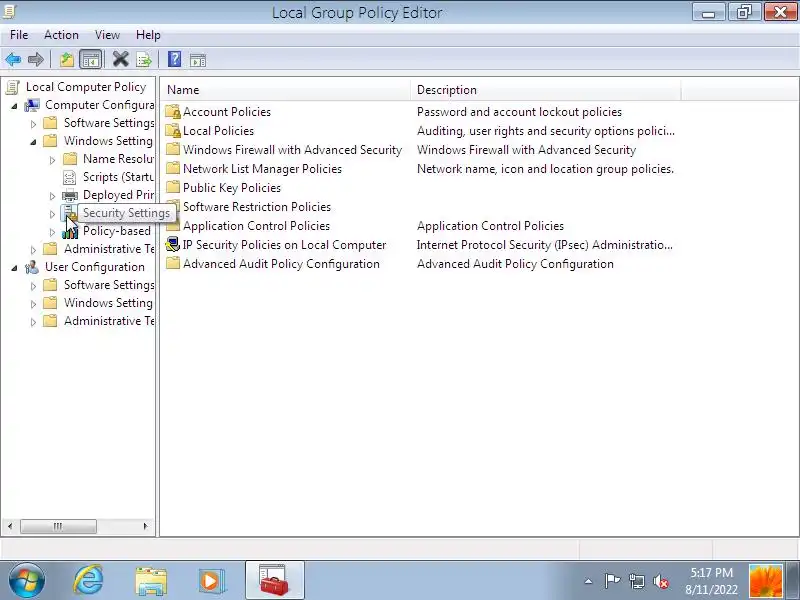This screenshot has width=800, height=600.
Task: Expand the Name Resolution Policy node
Action: pyautogui.click(x=53, y=160)
